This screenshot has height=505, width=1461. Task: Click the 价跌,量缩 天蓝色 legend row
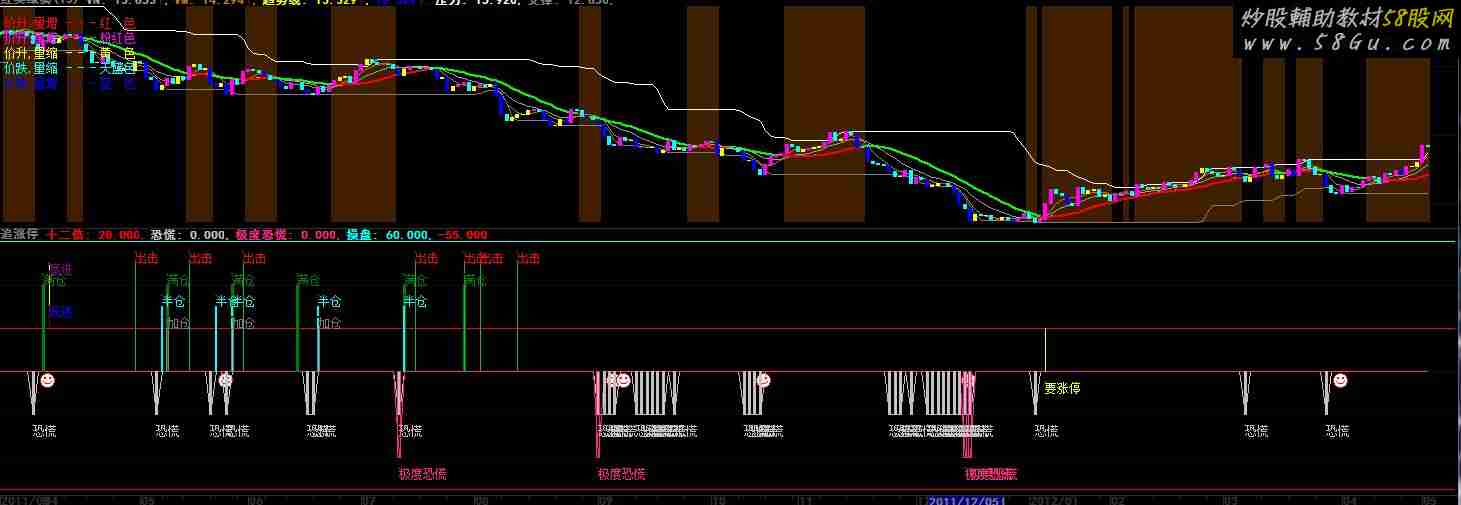(x=68, y=68)
